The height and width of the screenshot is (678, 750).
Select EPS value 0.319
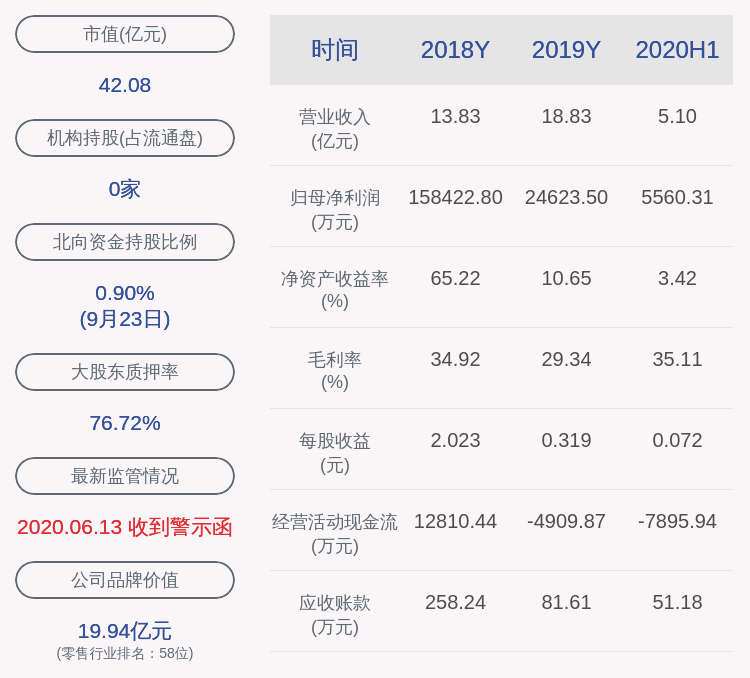click(566, 440)
